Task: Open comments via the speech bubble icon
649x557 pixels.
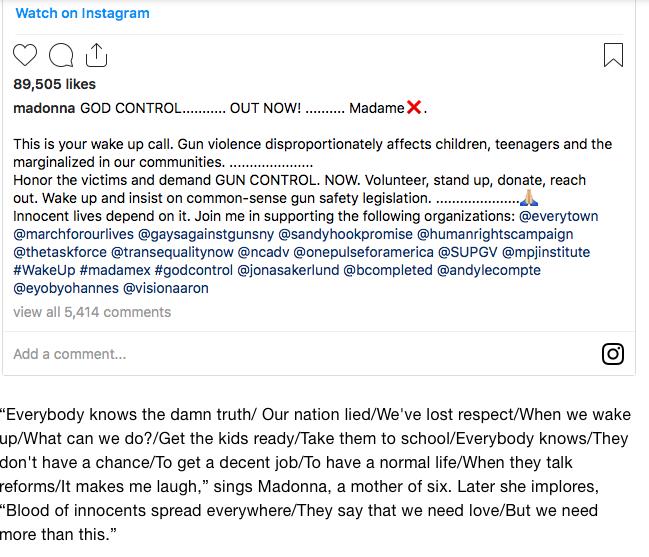Action: 61,55
